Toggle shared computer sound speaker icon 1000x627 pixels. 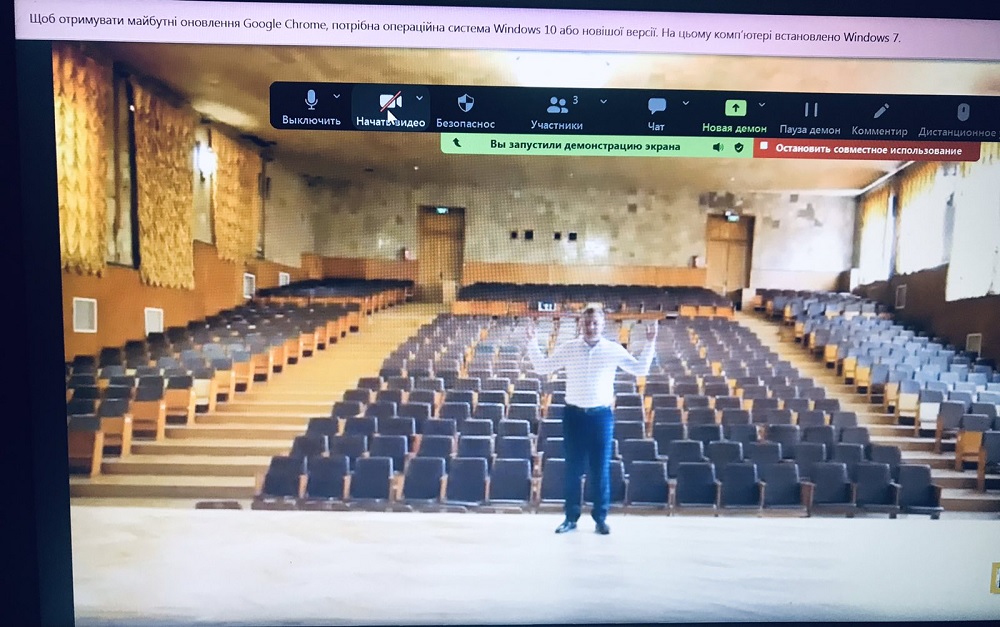(x=718, y=147)
